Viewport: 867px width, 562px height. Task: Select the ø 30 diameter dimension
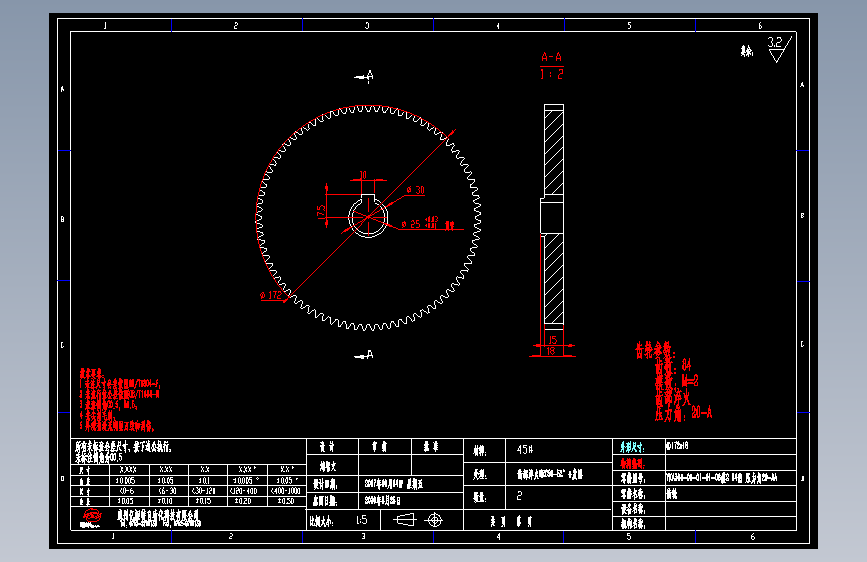click(416, 190)
